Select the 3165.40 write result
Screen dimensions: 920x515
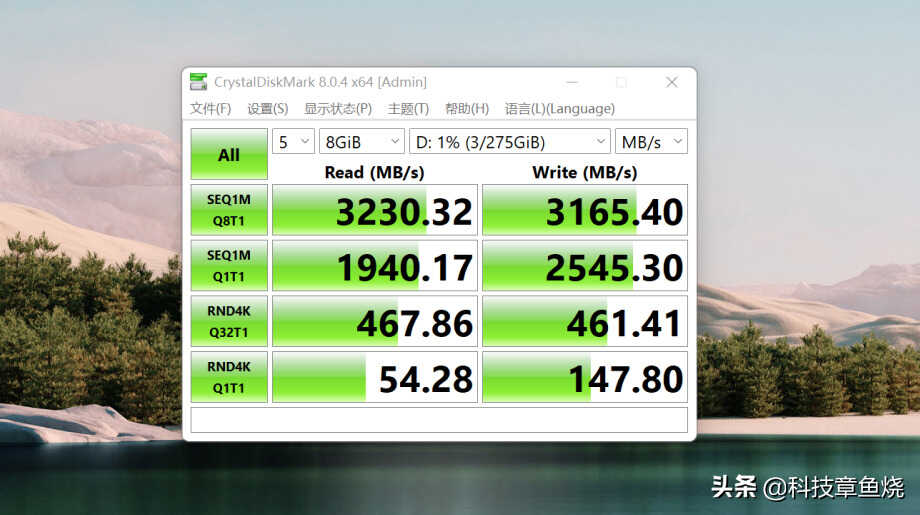tap(585, 210)
